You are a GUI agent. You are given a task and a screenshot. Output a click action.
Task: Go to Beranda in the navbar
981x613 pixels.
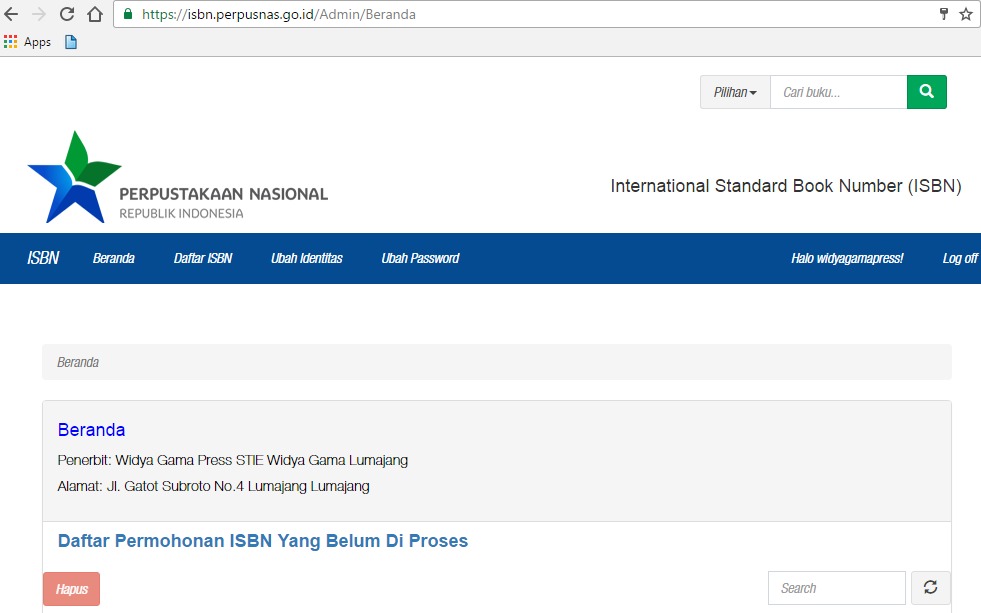click(x=114, y=258)
